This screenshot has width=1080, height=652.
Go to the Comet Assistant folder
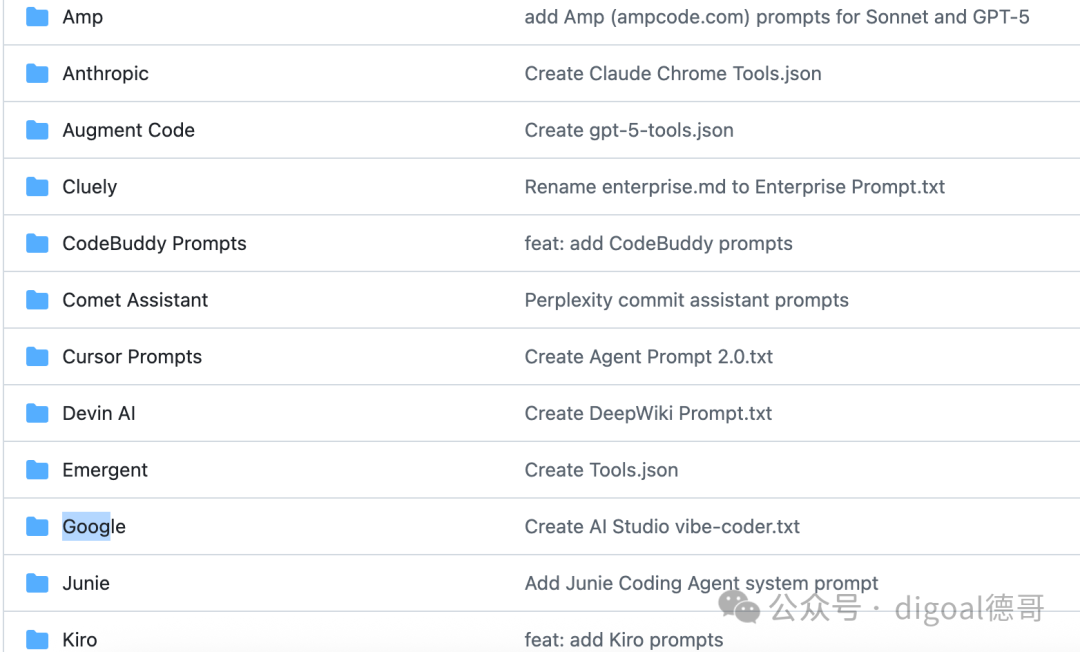point(135,299)
